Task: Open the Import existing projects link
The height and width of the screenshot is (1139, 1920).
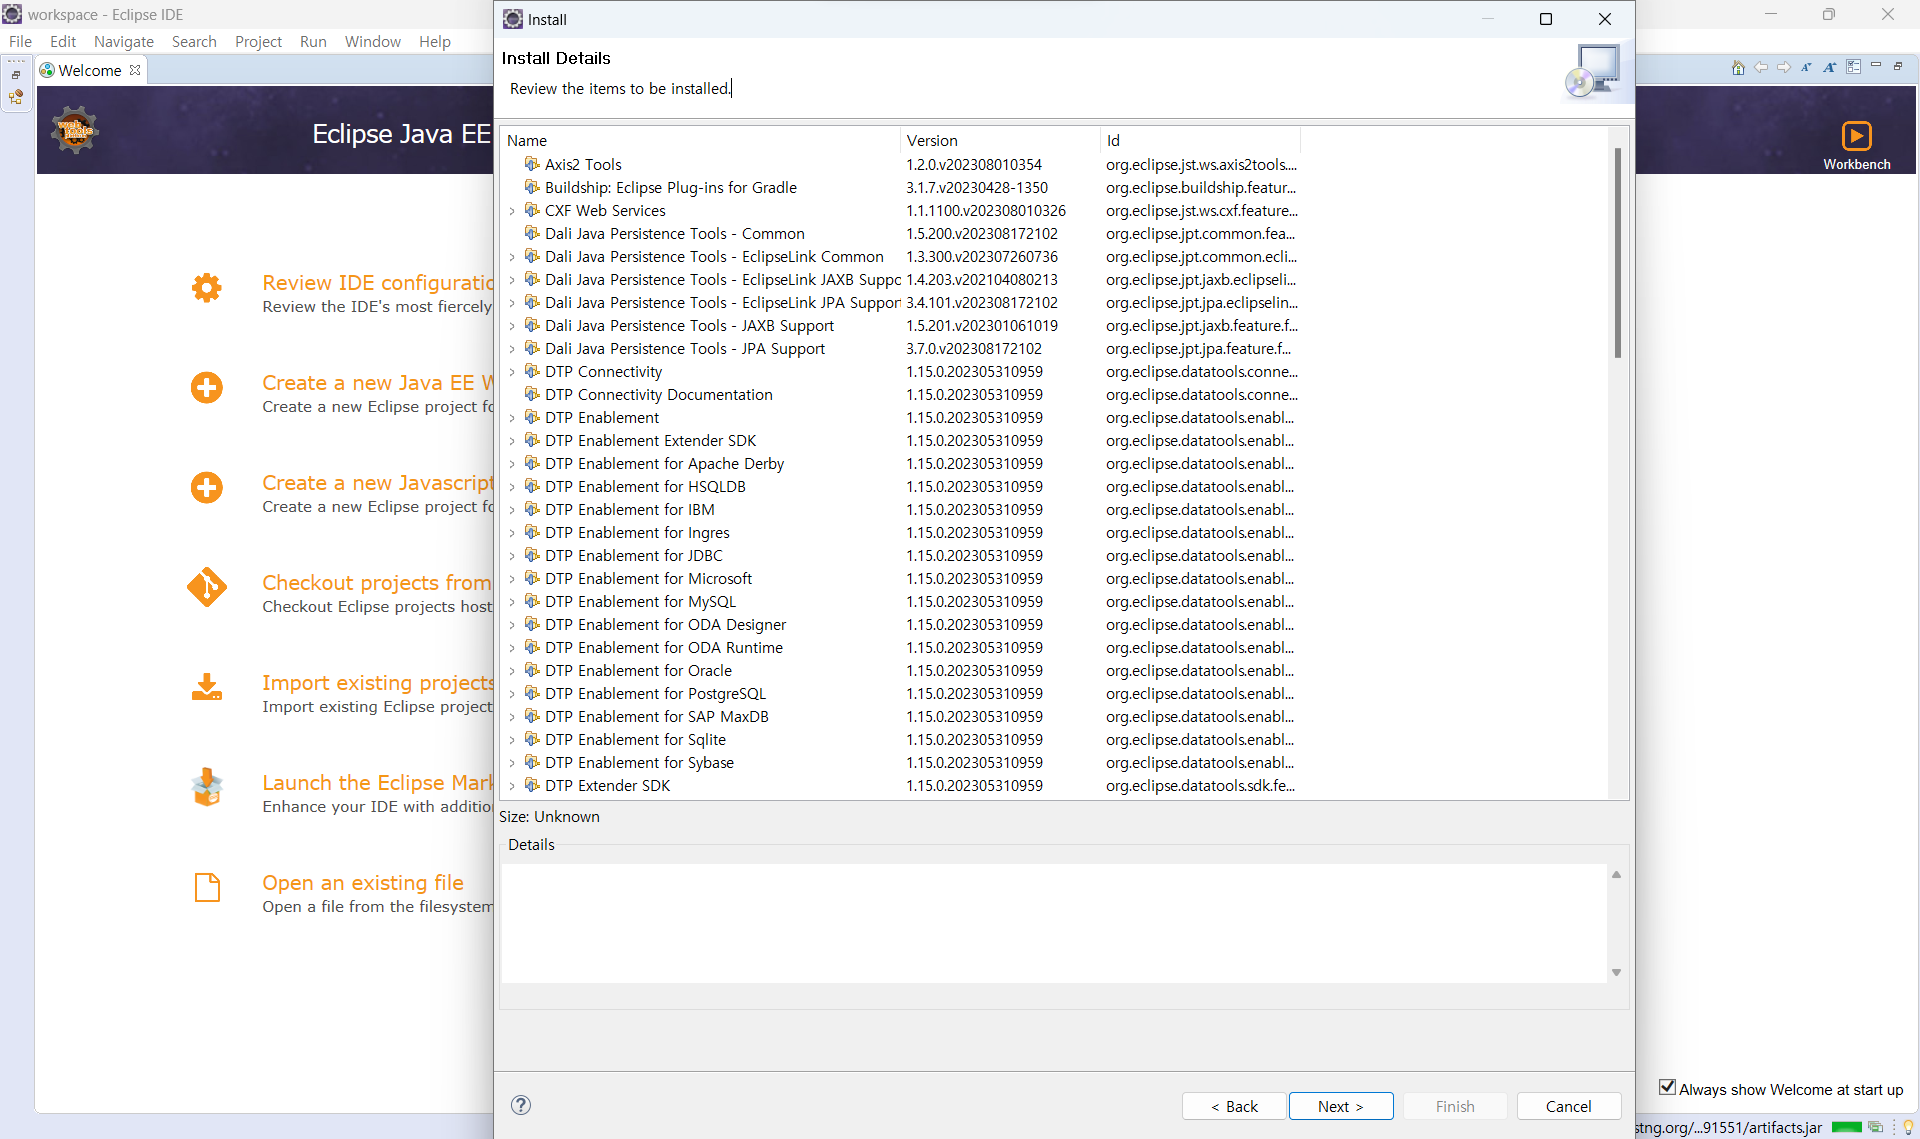Action: 377,683
